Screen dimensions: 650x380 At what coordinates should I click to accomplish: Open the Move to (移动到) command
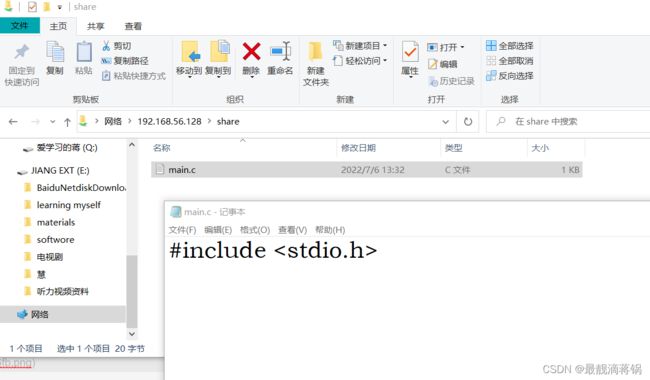tap(189, 59)
